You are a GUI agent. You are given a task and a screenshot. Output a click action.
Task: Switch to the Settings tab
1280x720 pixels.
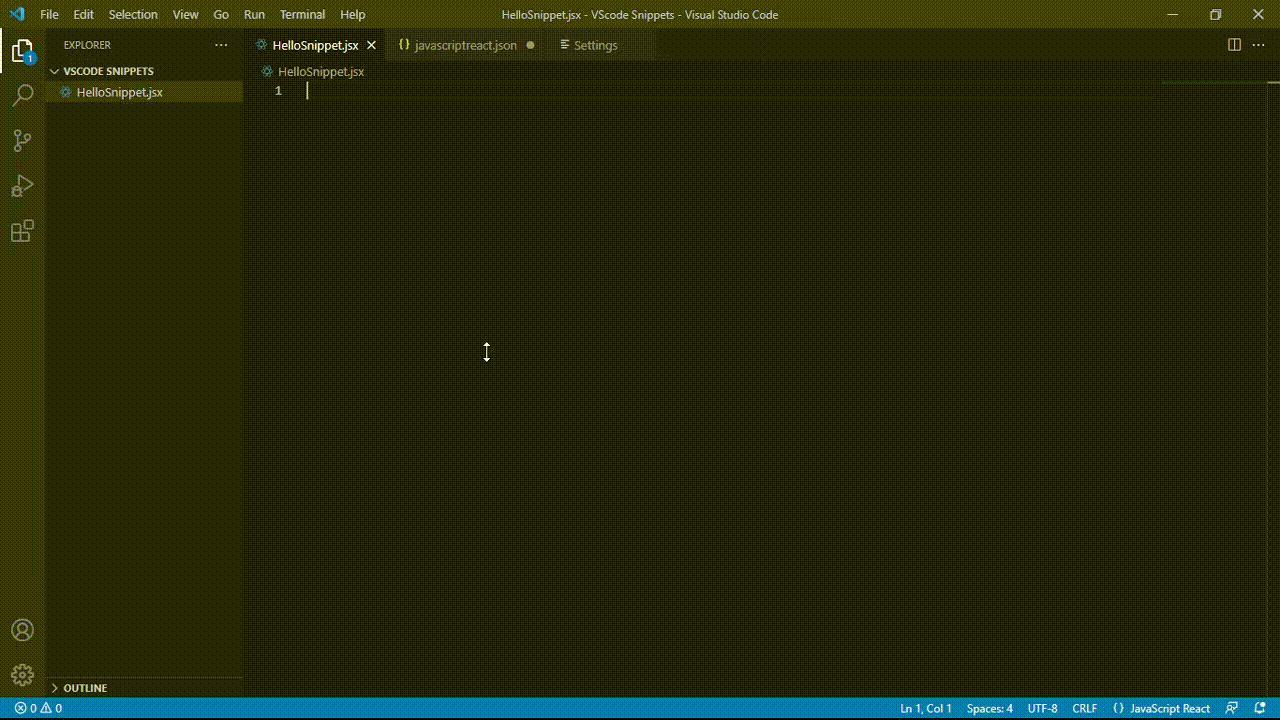coord(596,45)
